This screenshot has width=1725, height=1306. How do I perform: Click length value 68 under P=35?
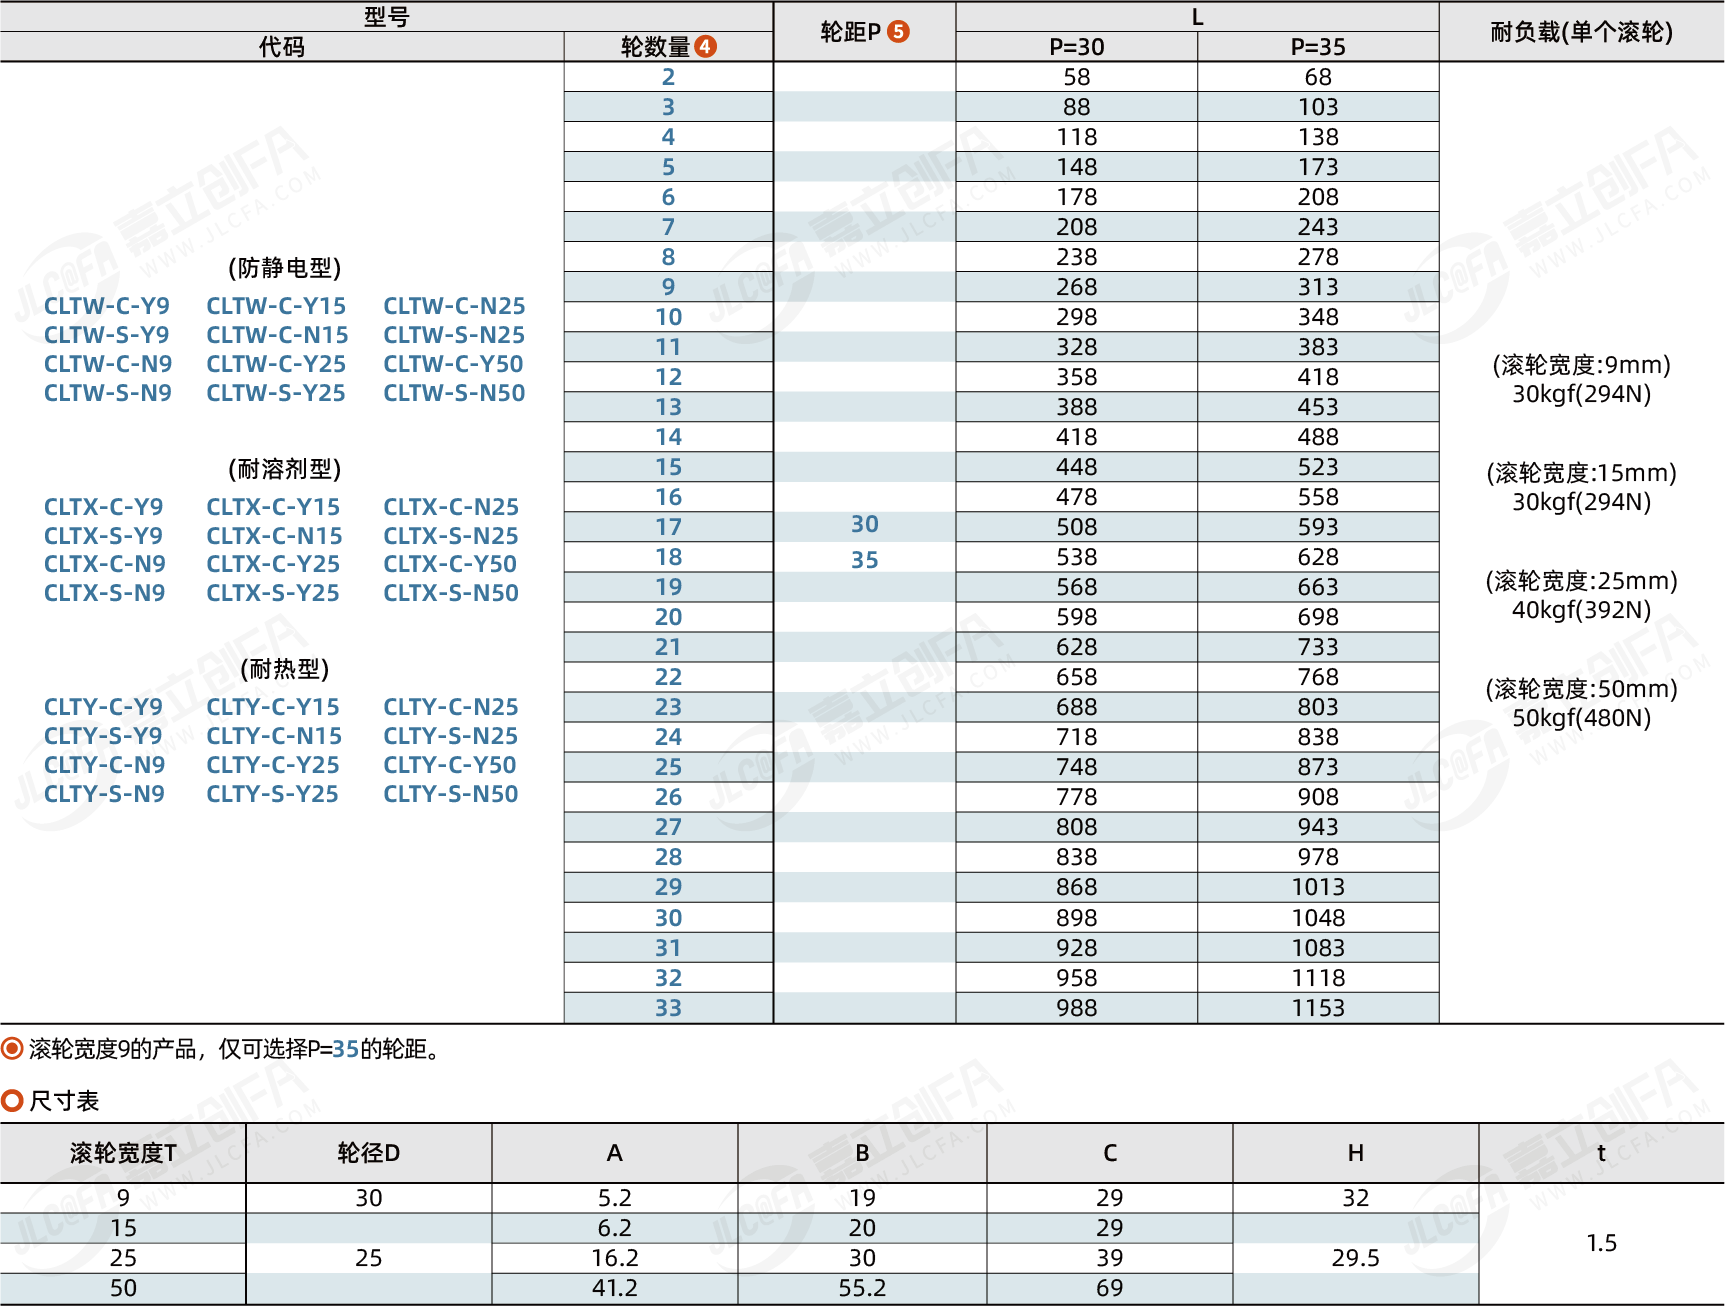click(x=1318, y=77)
